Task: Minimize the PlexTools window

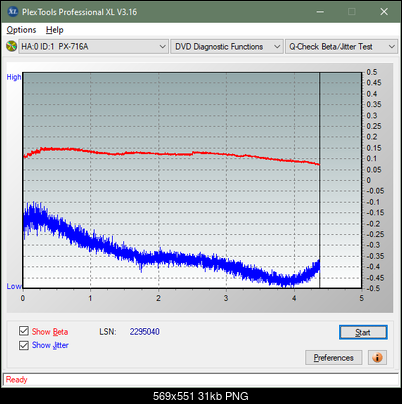Action: coord(320,12)
